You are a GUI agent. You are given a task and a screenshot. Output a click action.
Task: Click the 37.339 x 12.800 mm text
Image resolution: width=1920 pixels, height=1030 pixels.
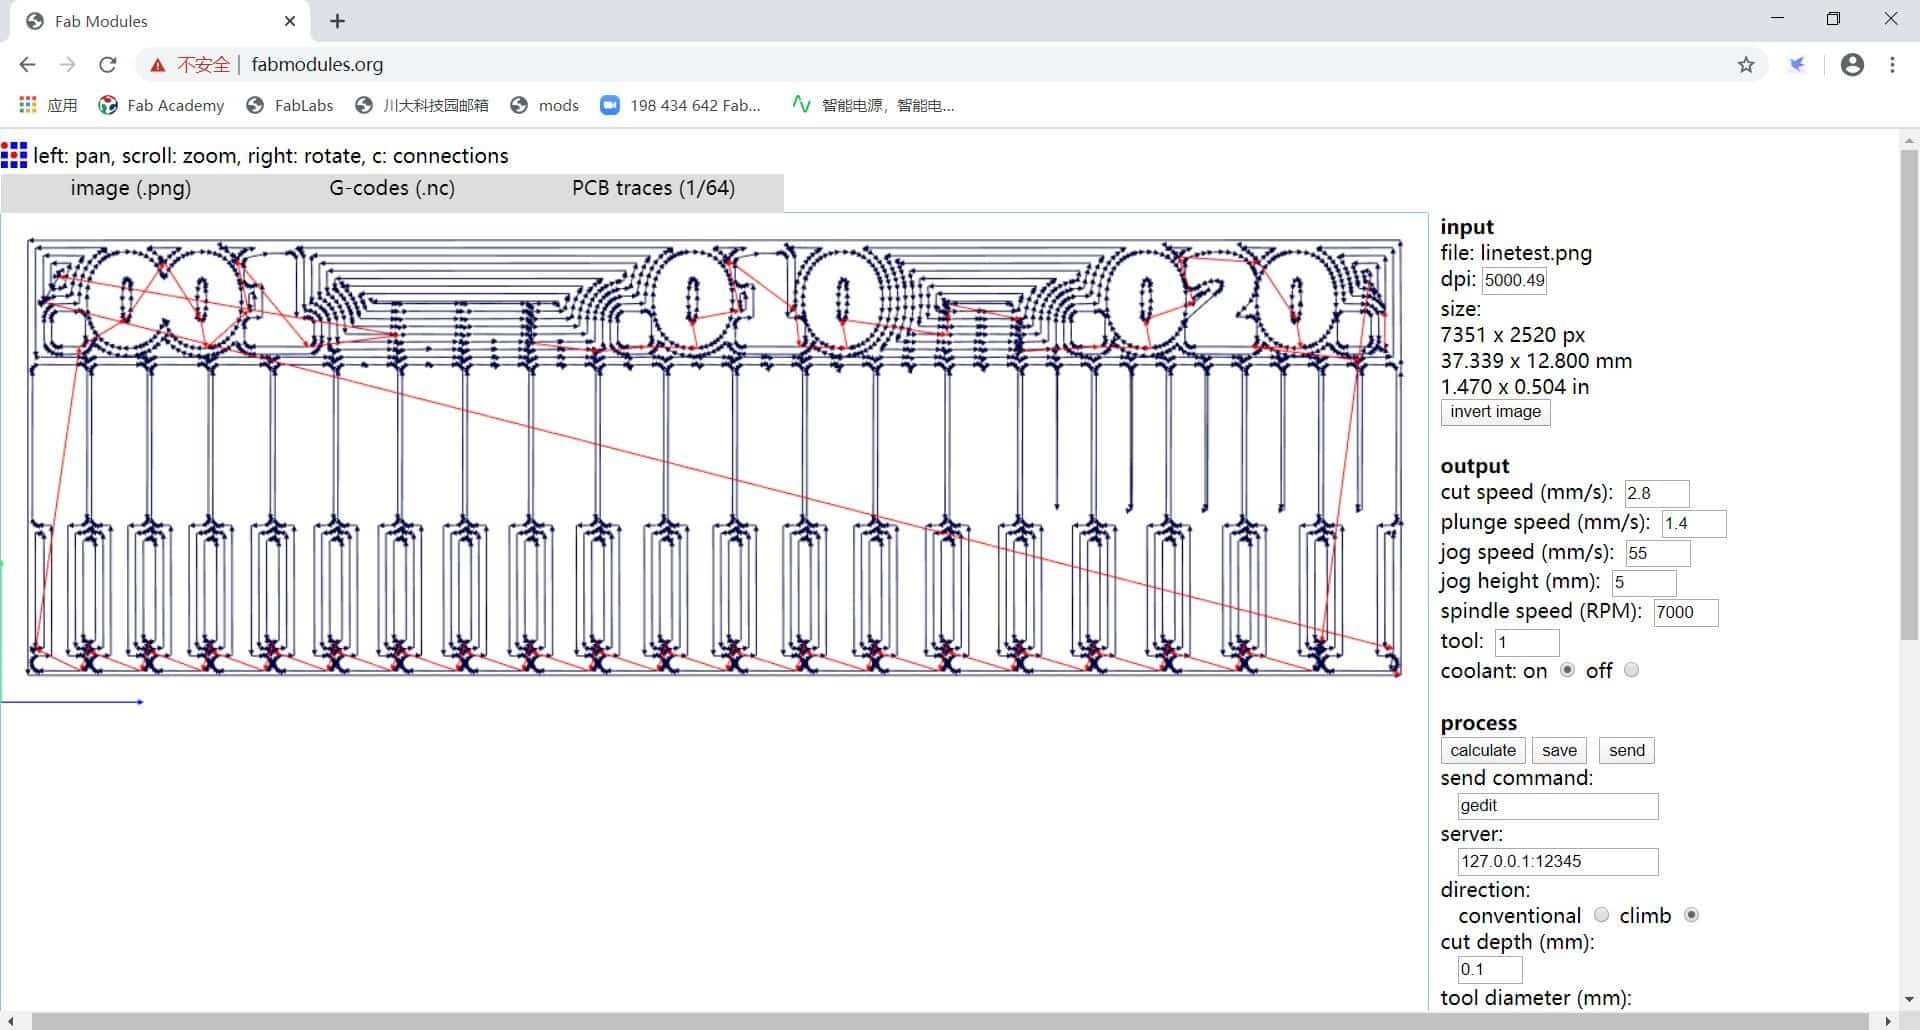pos(1536,361)
